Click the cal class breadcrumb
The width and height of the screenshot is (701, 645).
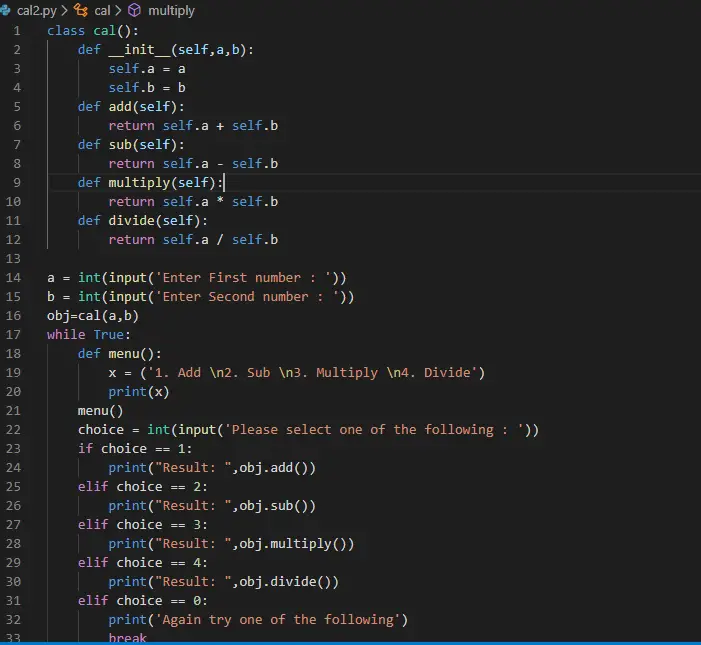click(x=102, y=10)
